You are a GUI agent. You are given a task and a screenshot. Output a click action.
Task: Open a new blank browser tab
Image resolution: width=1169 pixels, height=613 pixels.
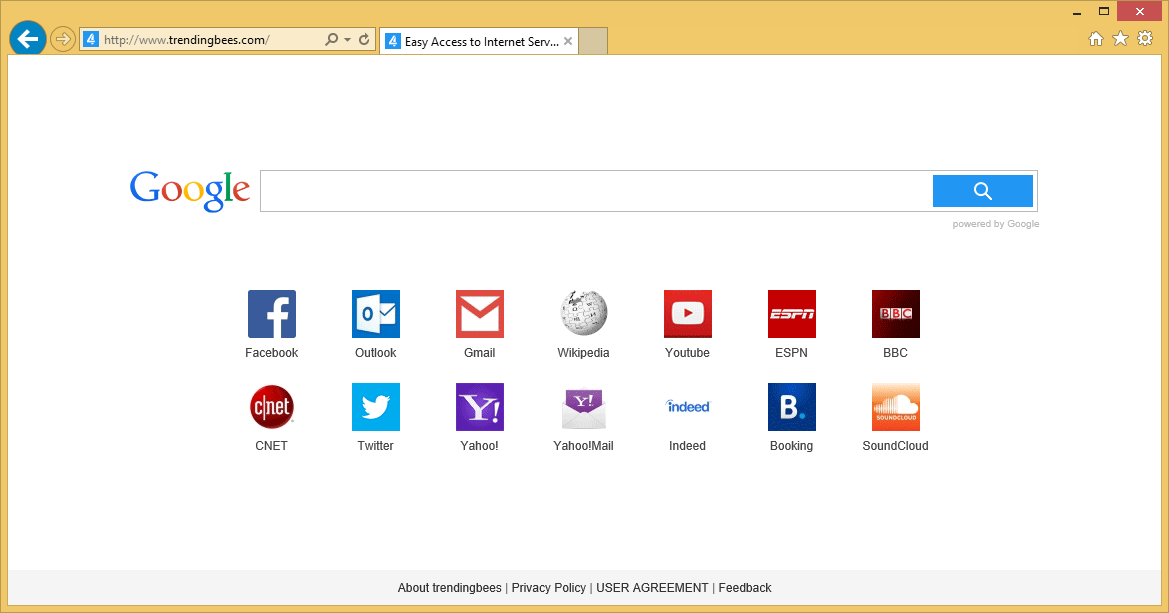[594, 42]
